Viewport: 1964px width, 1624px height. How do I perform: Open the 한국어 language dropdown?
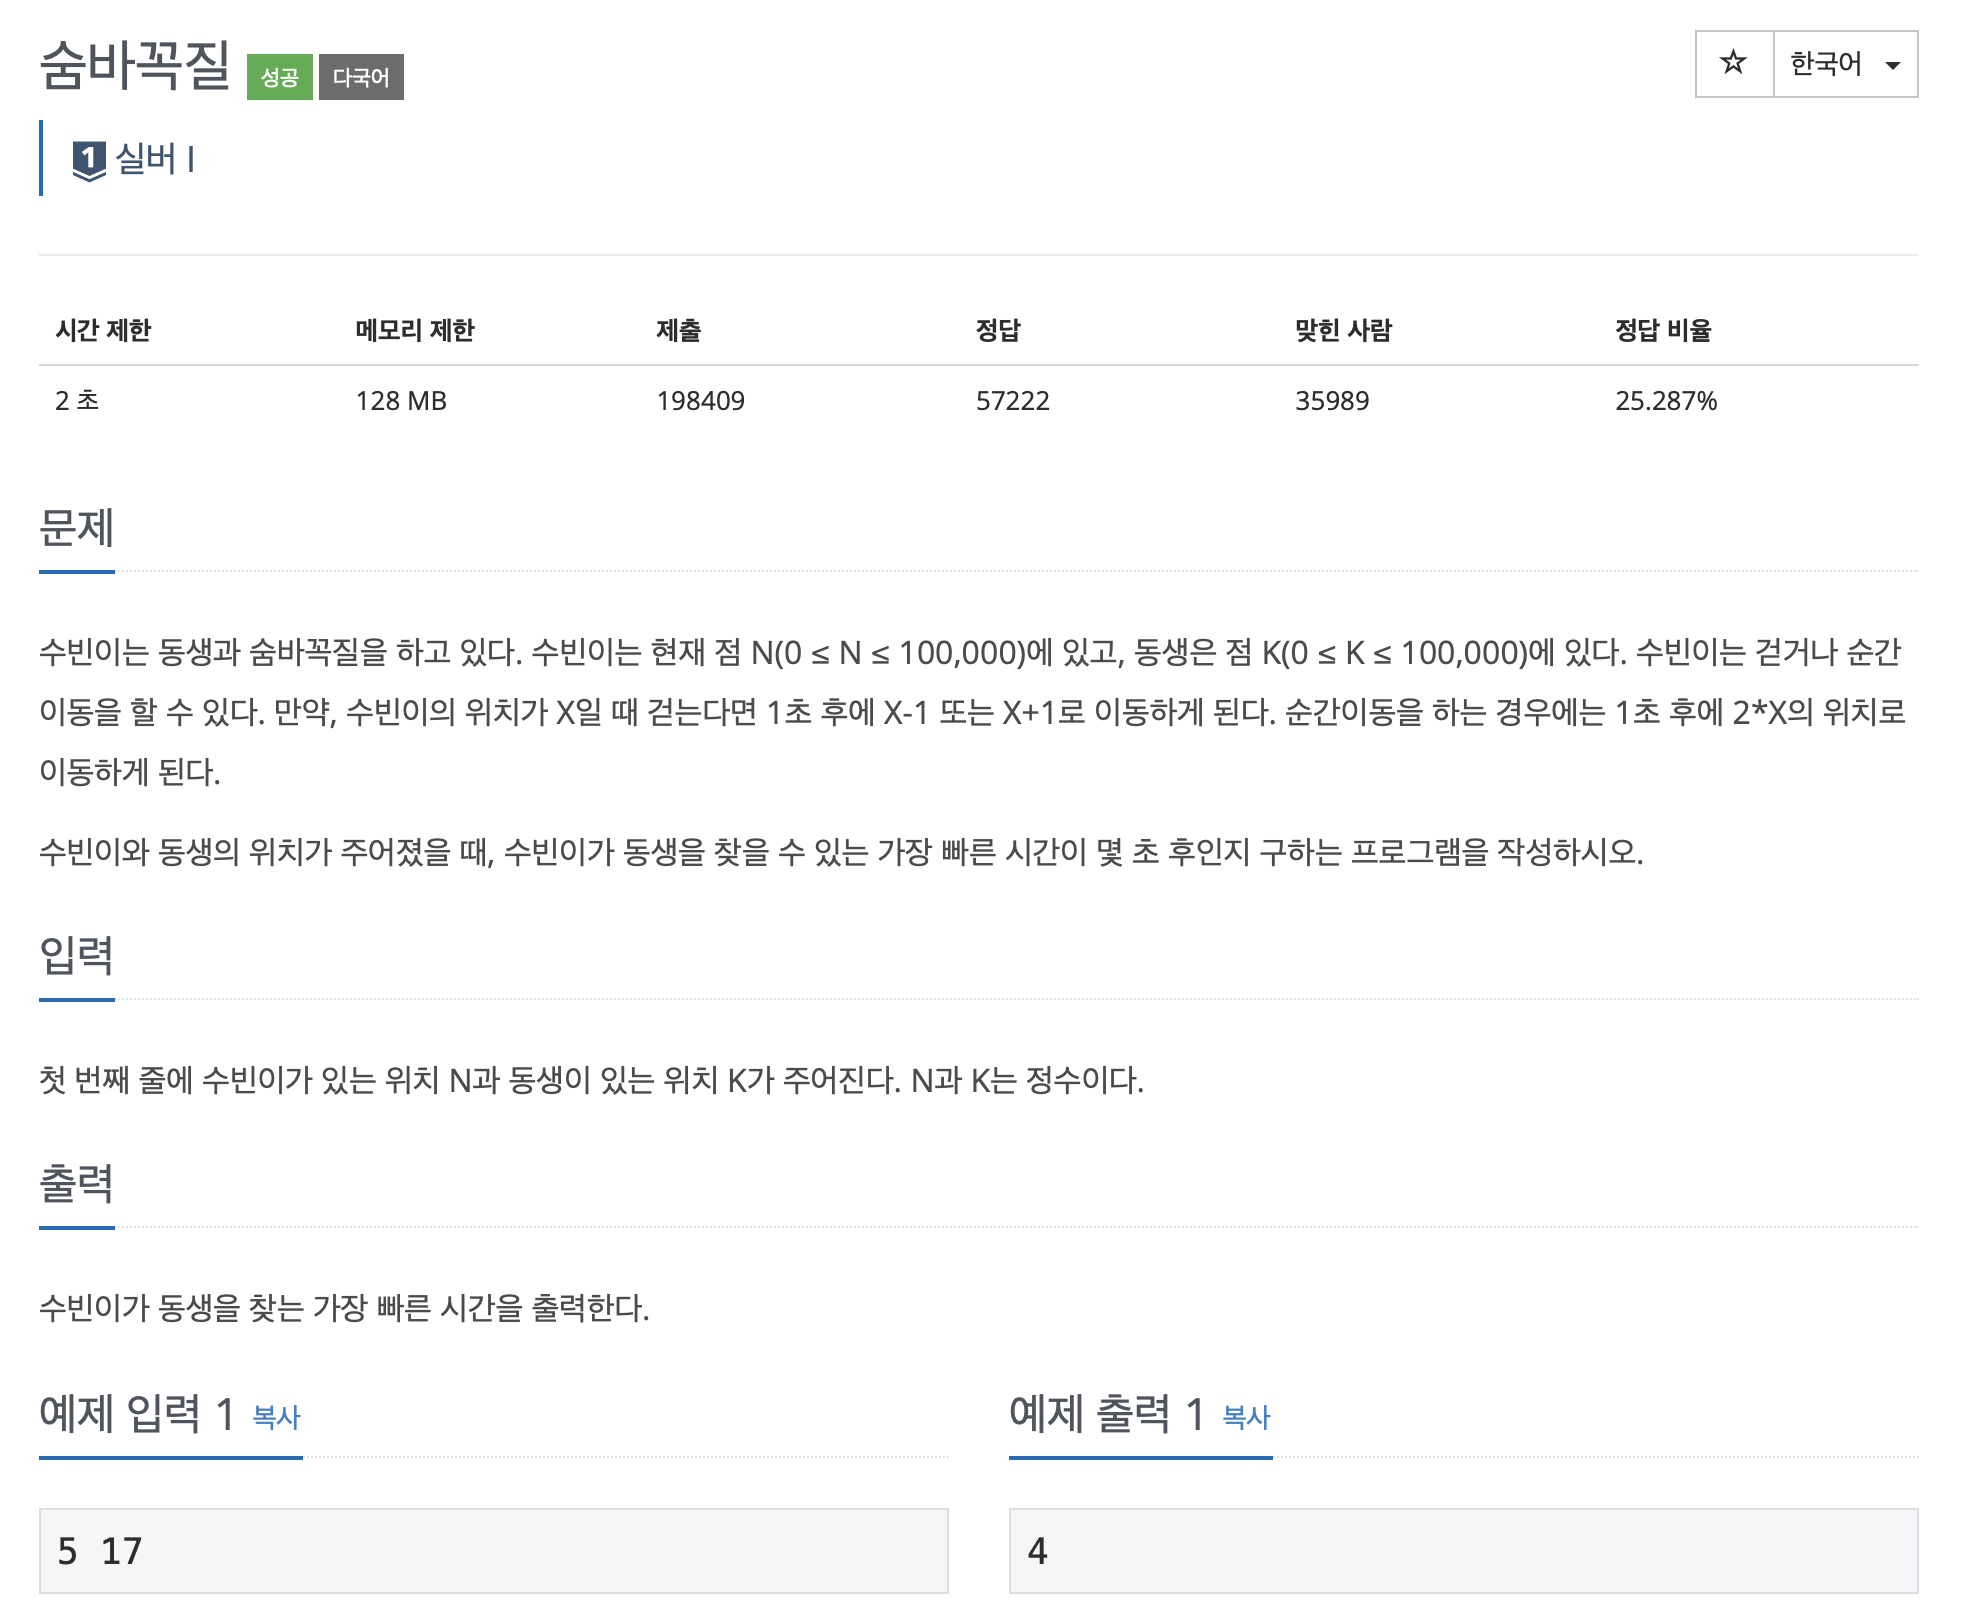[1825, 64]
